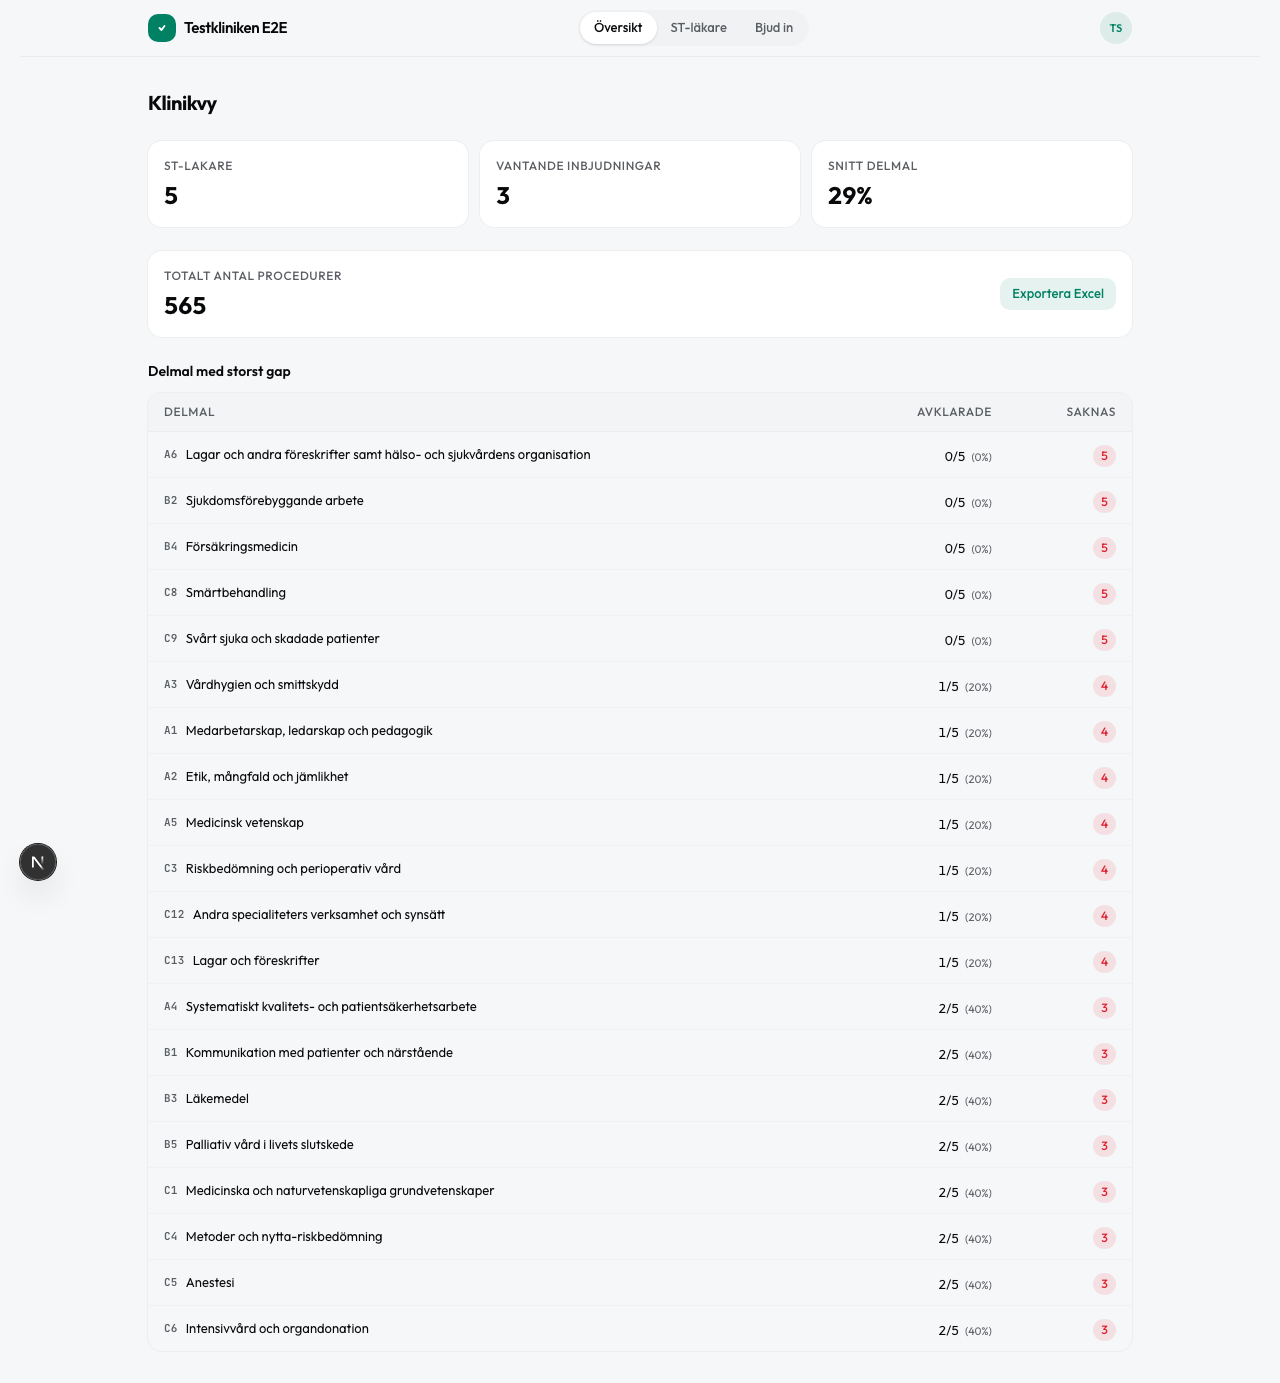This screenshot has height=1383, width=1280.
Task: Click the Saknas column header
Action: tap(1090, 412)
